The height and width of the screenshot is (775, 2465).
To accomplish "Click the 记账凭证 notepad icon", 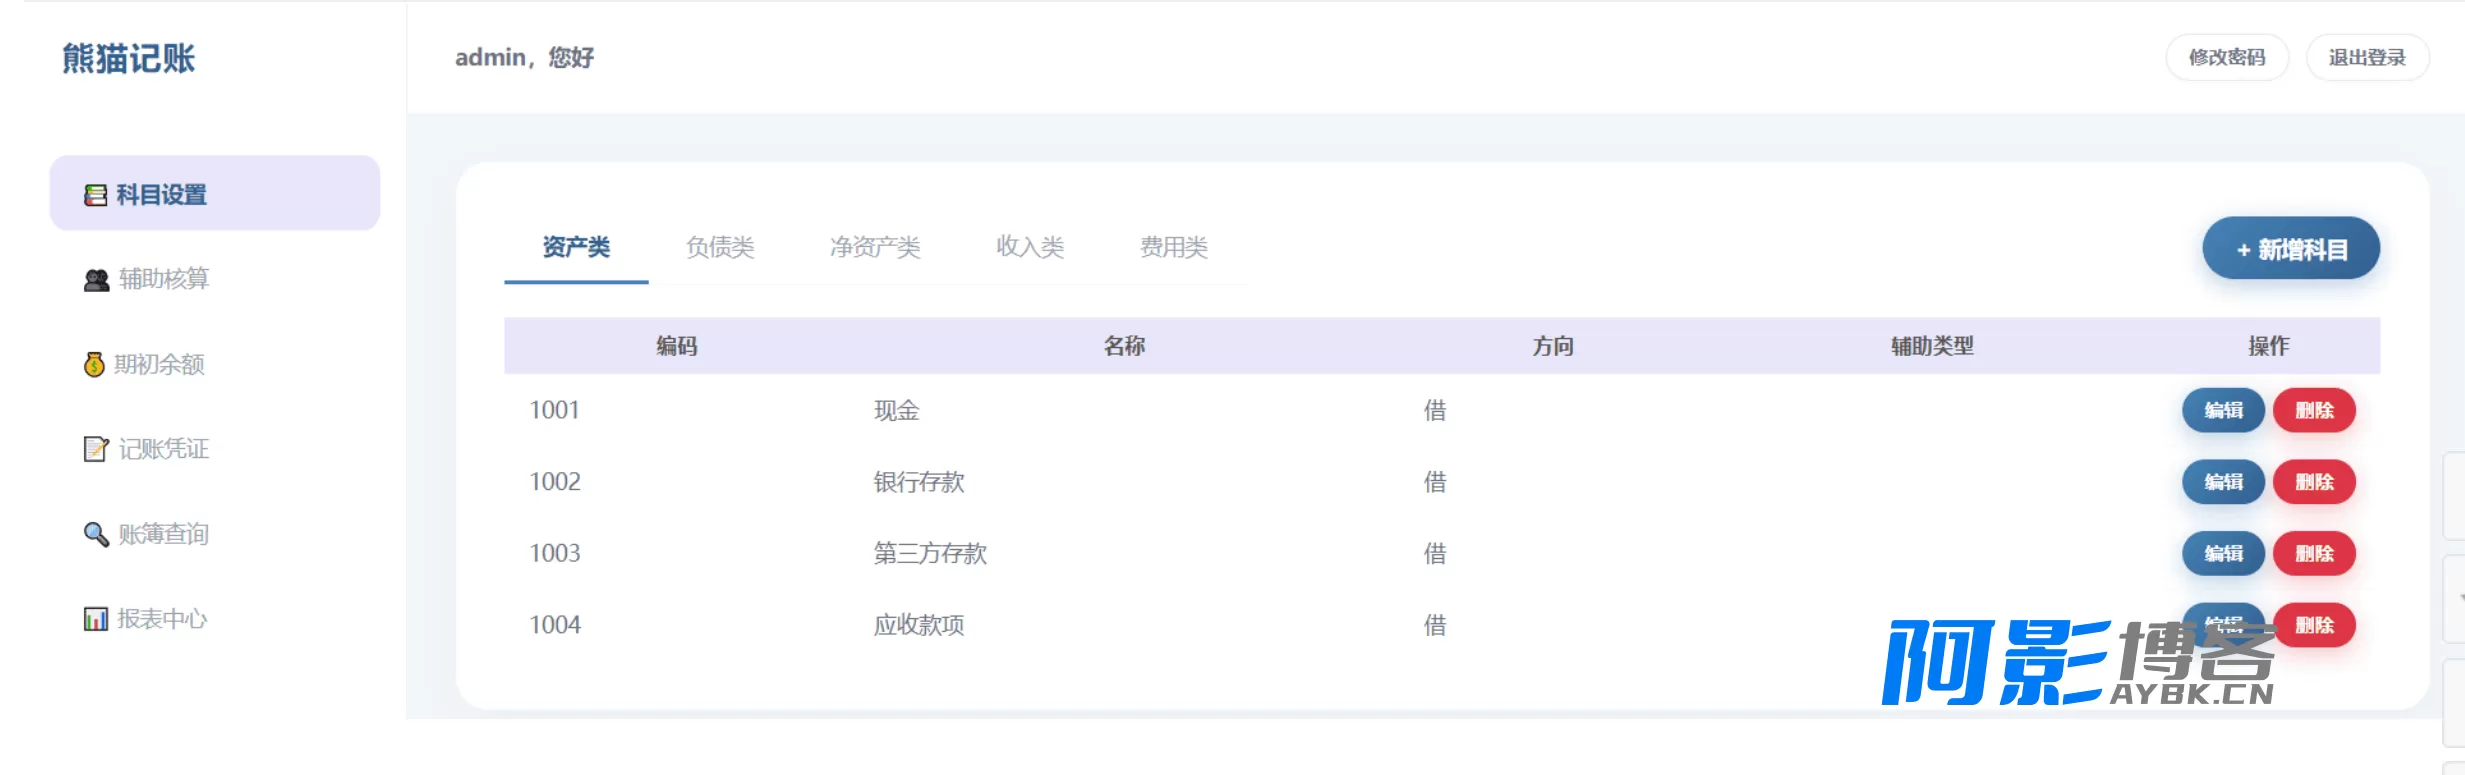I will 96,450.
